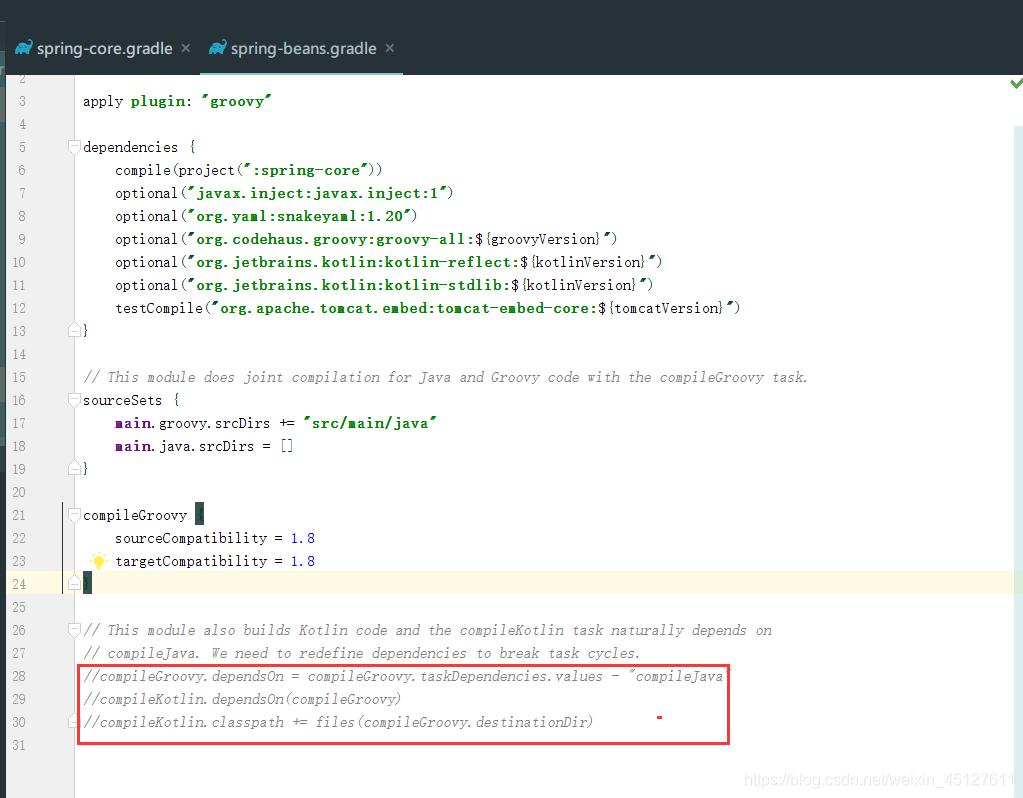This screenshot has height=798, width=1023.
Task: Click line number 28 in gutter
Action: point(19,677)
